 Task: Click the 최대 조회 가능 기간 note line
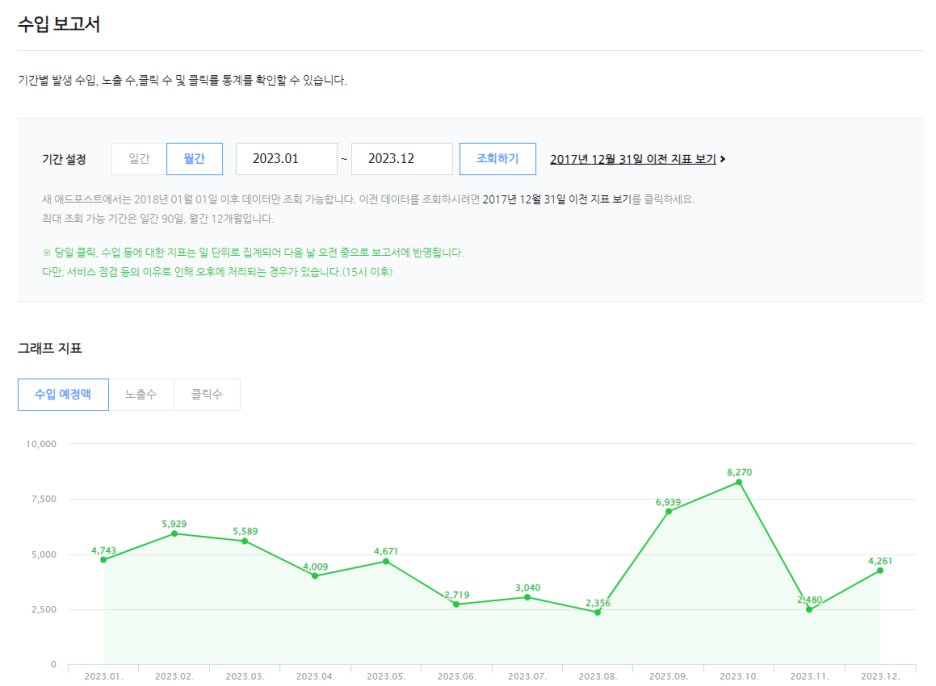click(158, 219)
